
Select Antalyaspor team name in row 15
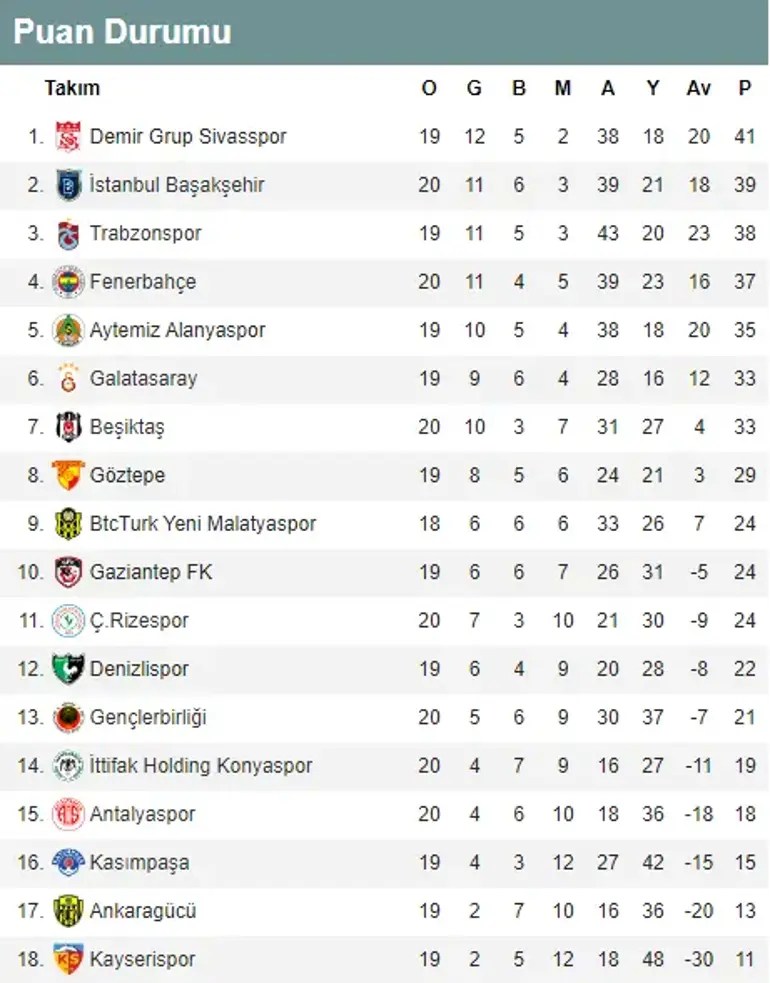pyautogui.click(x=142, y=814)
